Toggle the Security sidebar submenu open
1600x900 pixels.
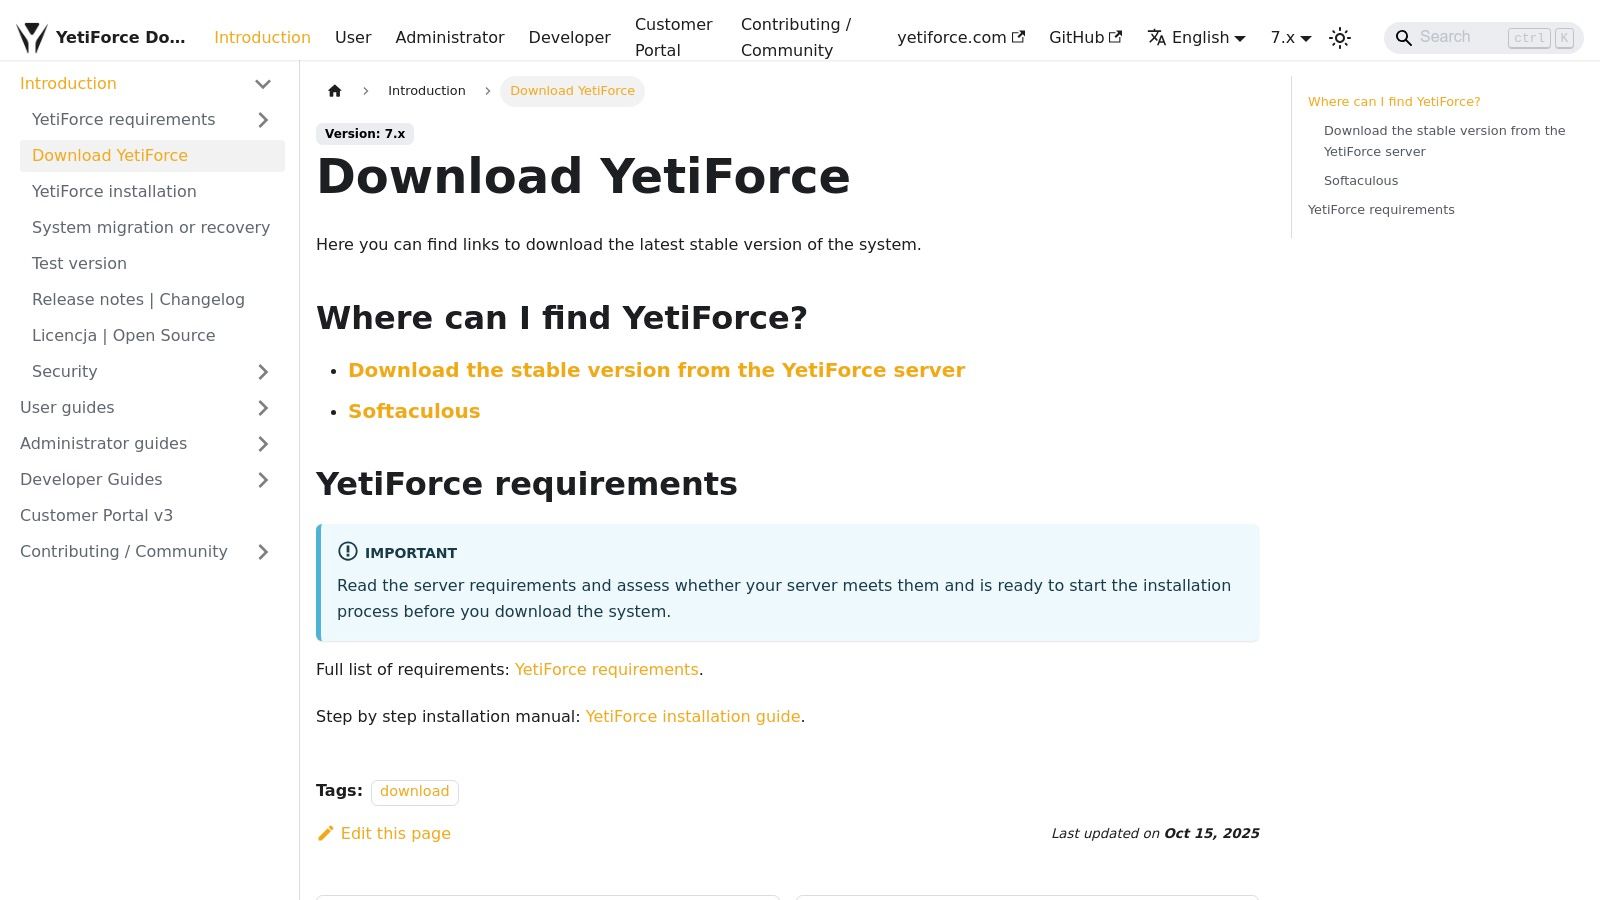click(x=263, y=371)
